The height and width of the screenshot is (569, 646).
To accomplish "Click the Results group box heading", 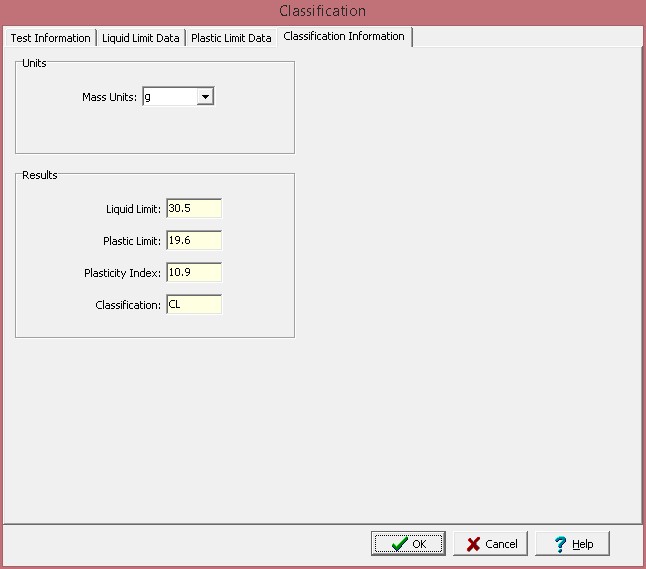I will (x=40, y=175).
